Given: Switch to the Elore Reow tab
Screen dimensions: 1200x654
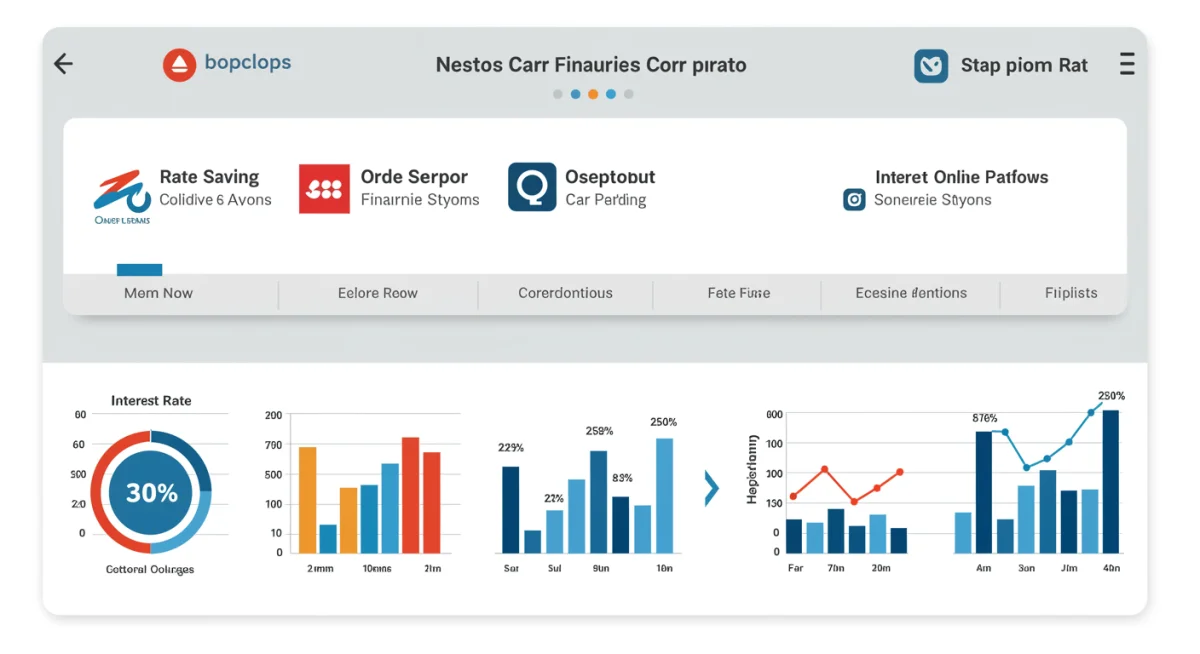Looking at the screenshot, I should pos(378,293).
